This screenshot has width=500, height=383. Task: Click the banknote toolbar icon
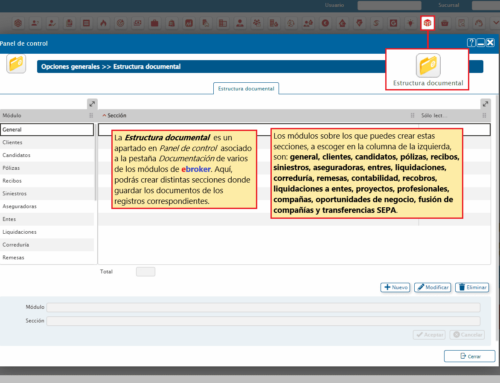pyautogui.click(x=137, y=23)
